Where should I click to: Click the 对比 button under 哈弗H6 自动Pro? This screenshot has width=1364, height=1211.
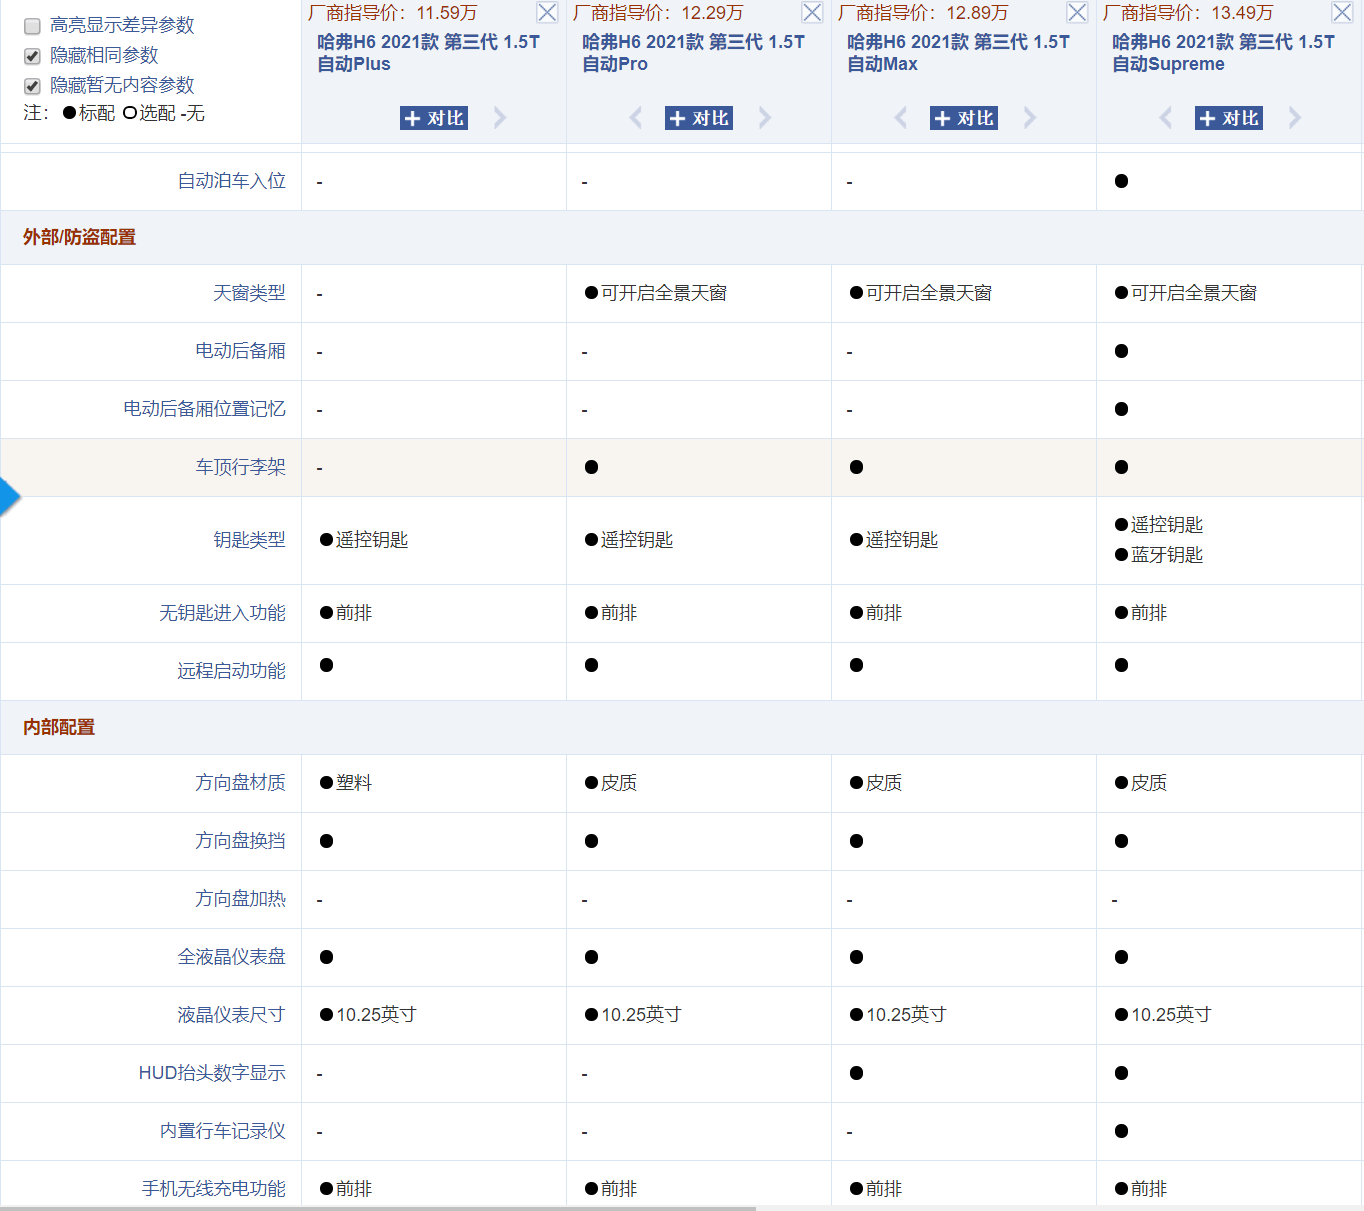point(698,117)
